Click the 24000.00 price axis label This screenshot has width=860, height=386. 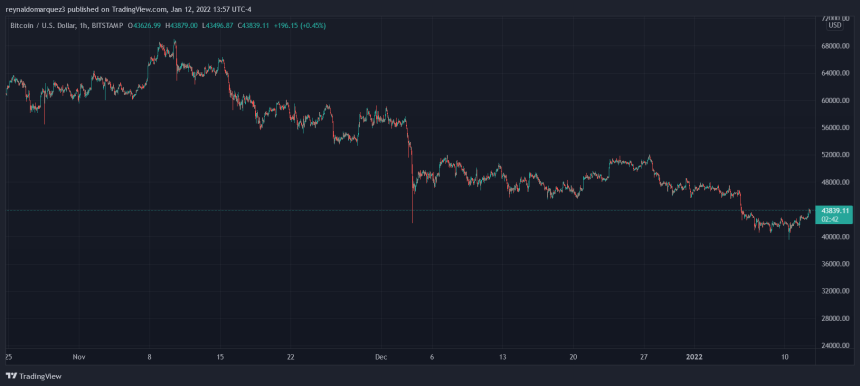click(835, 346)
